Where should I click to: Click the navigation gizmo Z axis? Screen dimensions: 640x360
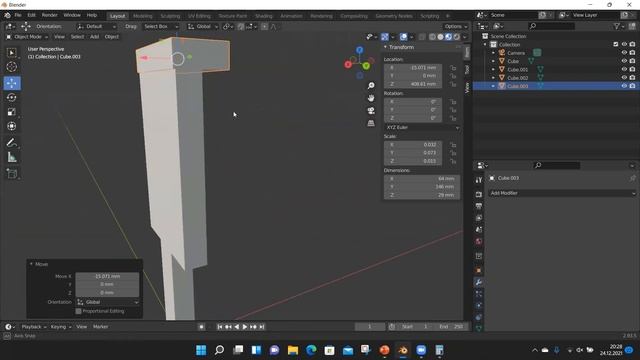pyautogui.click(x=360, y=50)
